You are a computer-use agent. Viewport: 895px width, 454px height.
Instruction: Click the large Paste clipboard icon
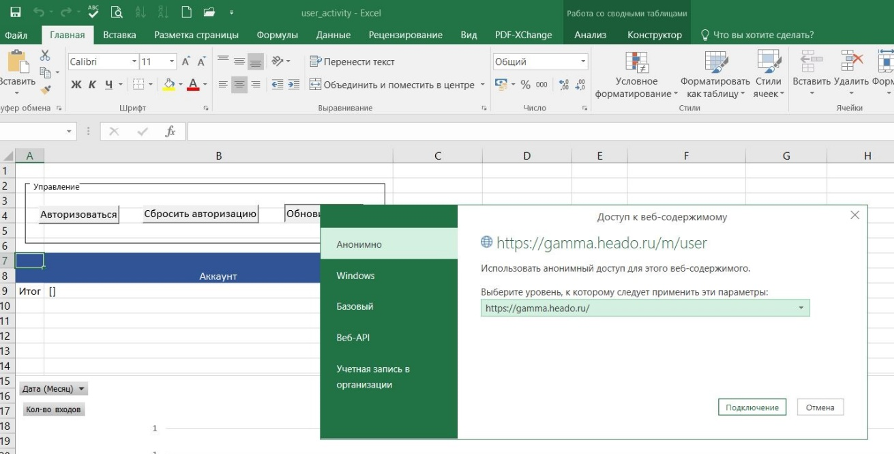tap(18, 61)
